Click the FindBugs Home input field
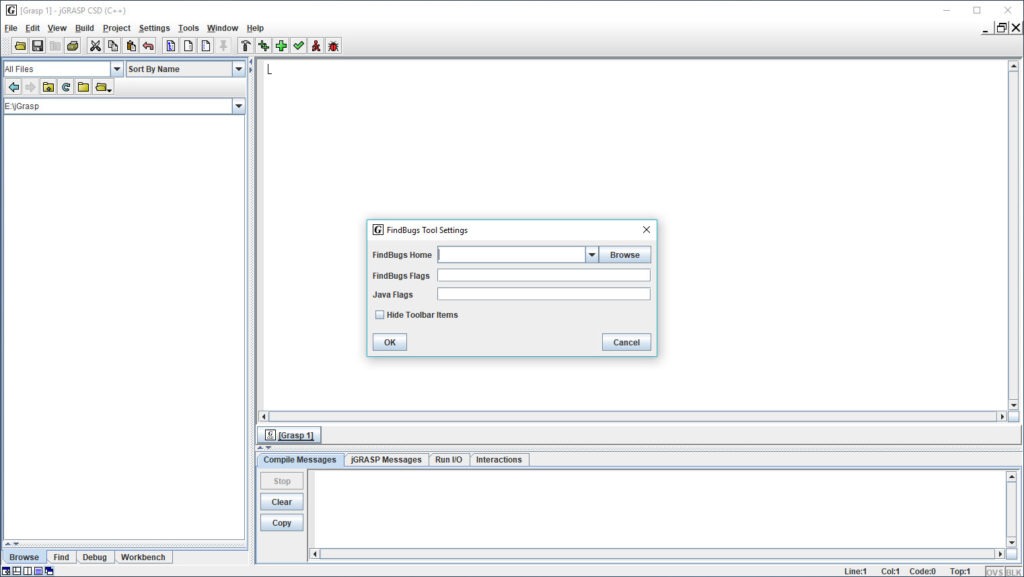 point(511,255)
